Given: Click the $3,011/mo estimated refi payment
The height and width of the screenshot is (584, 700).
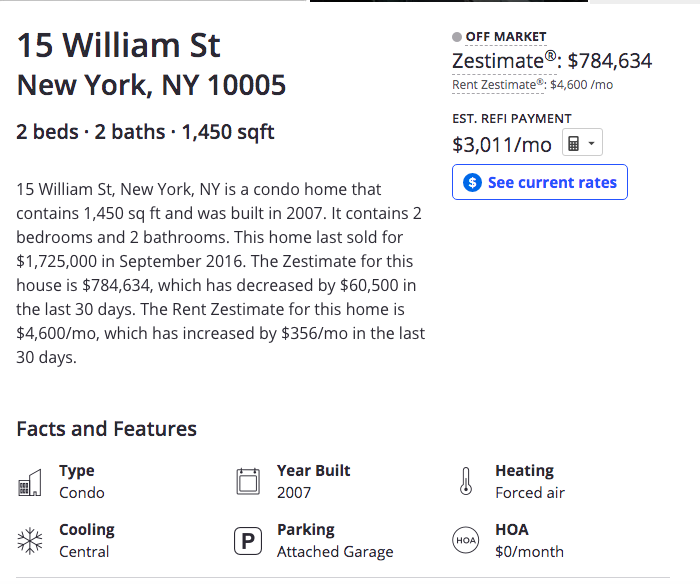Looking at the screenshot, I should pyautogui.click(x=502, y=145).
